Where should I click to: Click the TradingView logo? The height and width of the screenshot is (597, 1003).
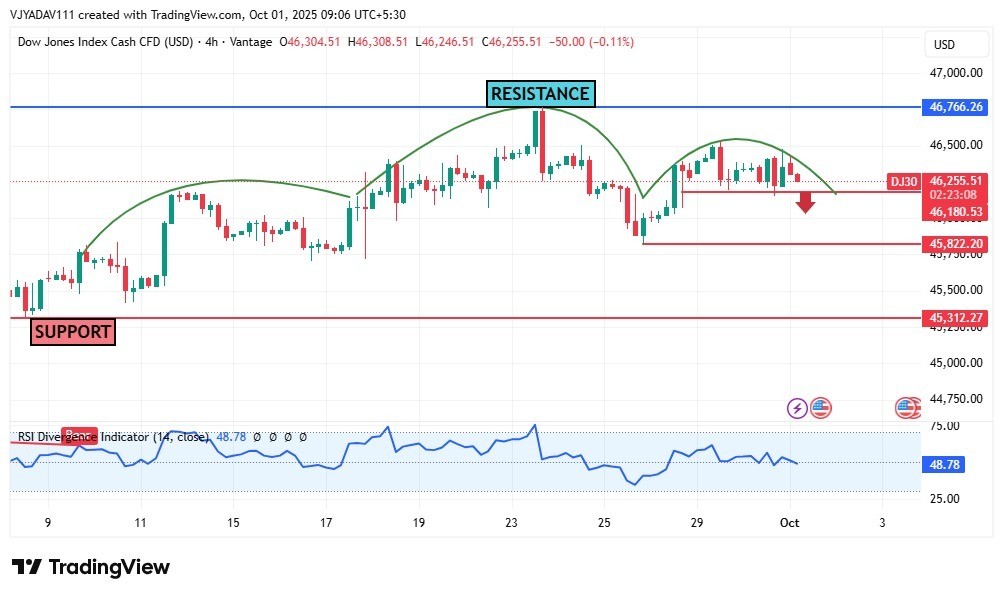91,567
